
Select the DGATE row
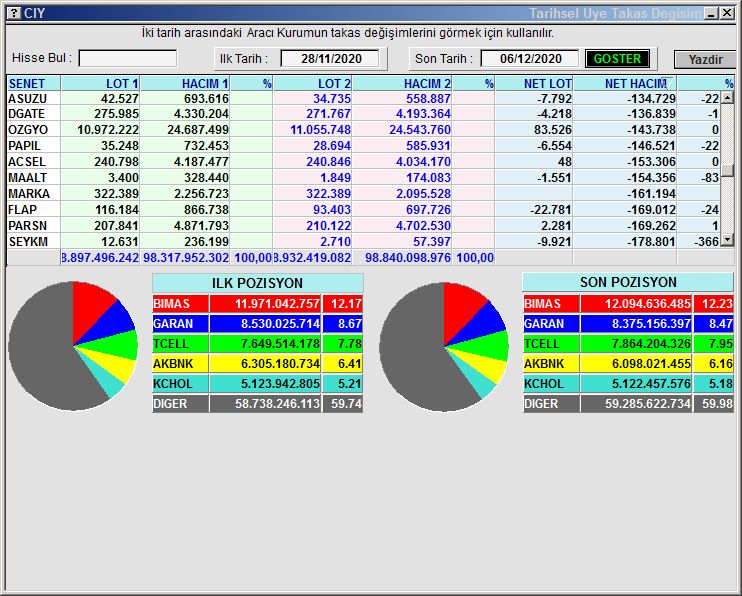(363, 114)
